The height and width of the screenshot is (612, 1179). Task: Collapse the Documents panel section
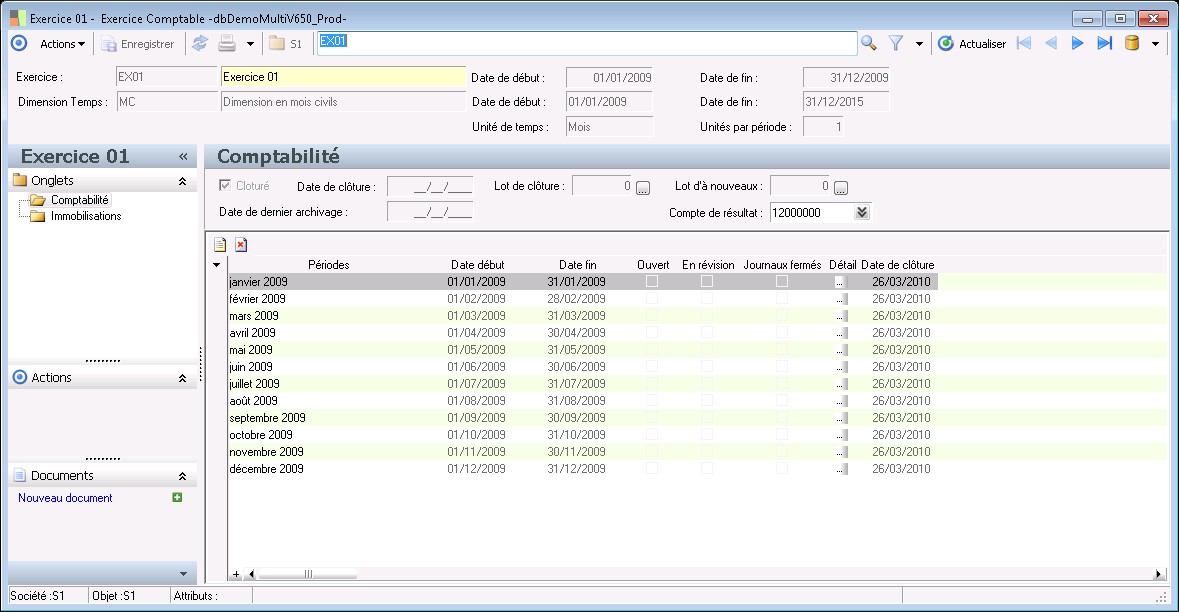[182, 477]
